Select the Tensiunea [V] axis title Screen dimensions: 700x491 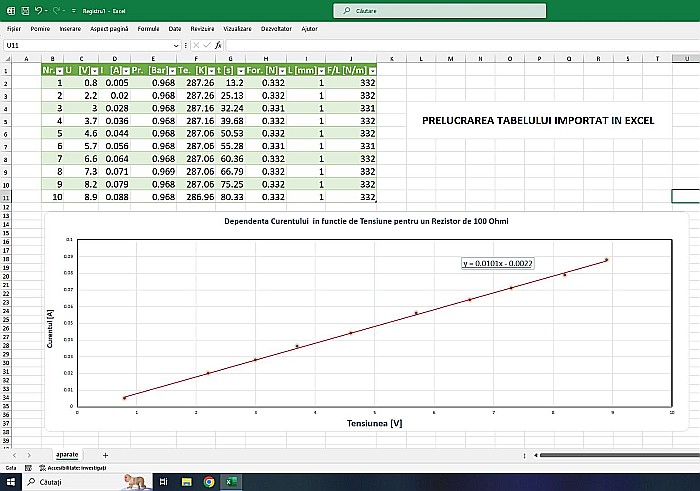(374, 423)
